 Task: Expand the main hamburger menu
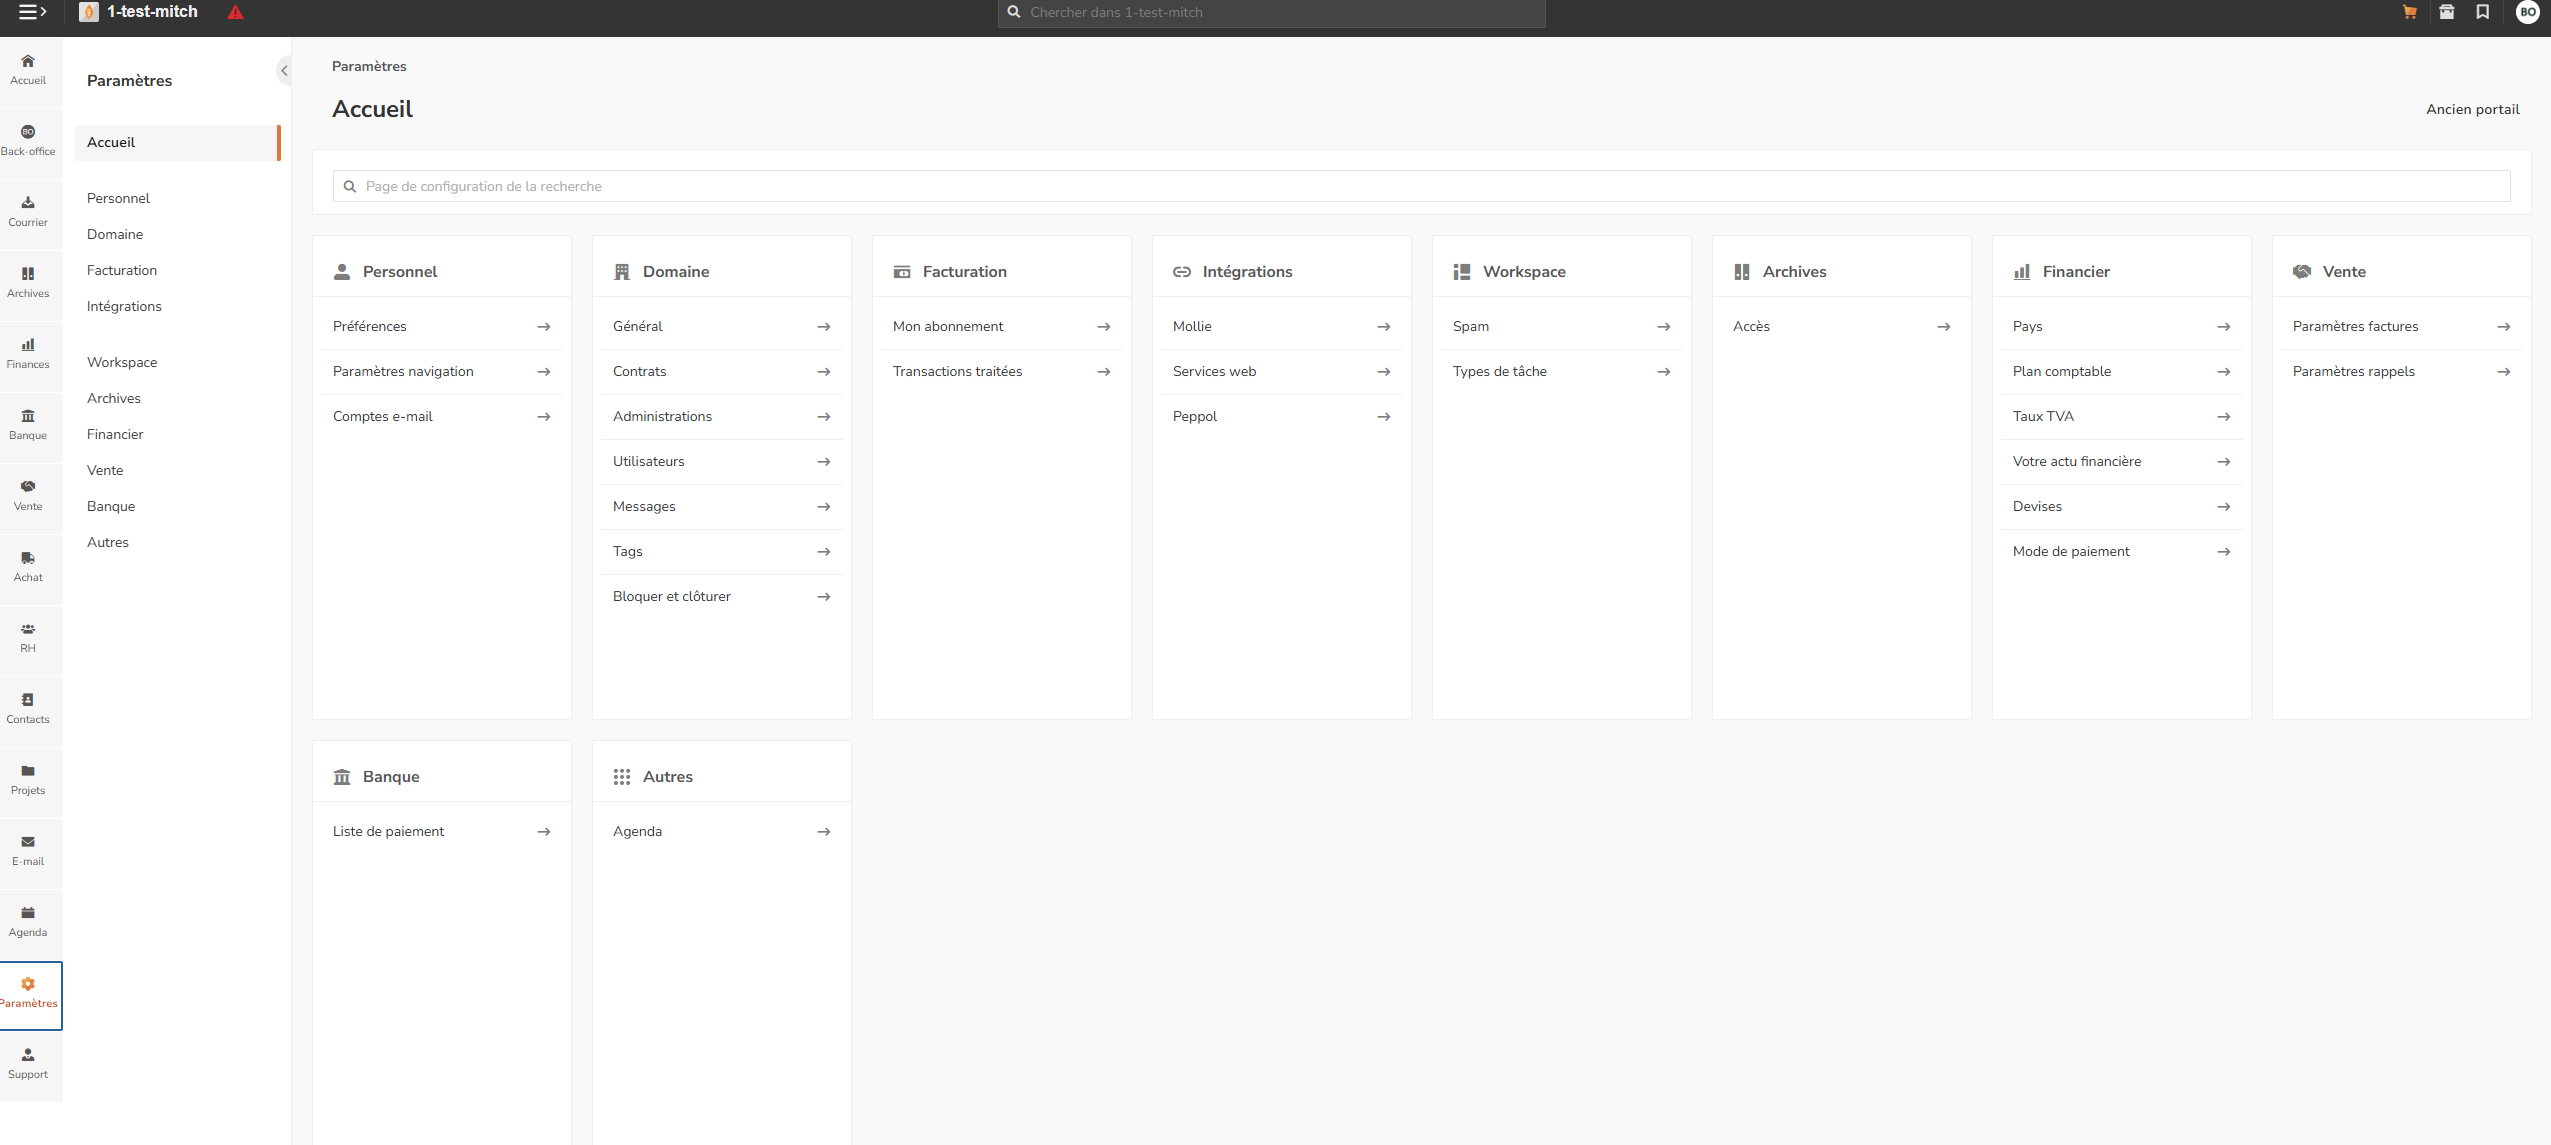click(x=32, y=12)
